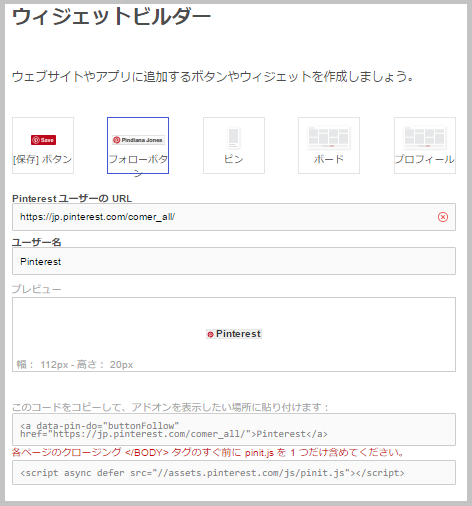
Task: Click the ユーザー名 label
Action: pyautogui.click(x=37, y=242)
